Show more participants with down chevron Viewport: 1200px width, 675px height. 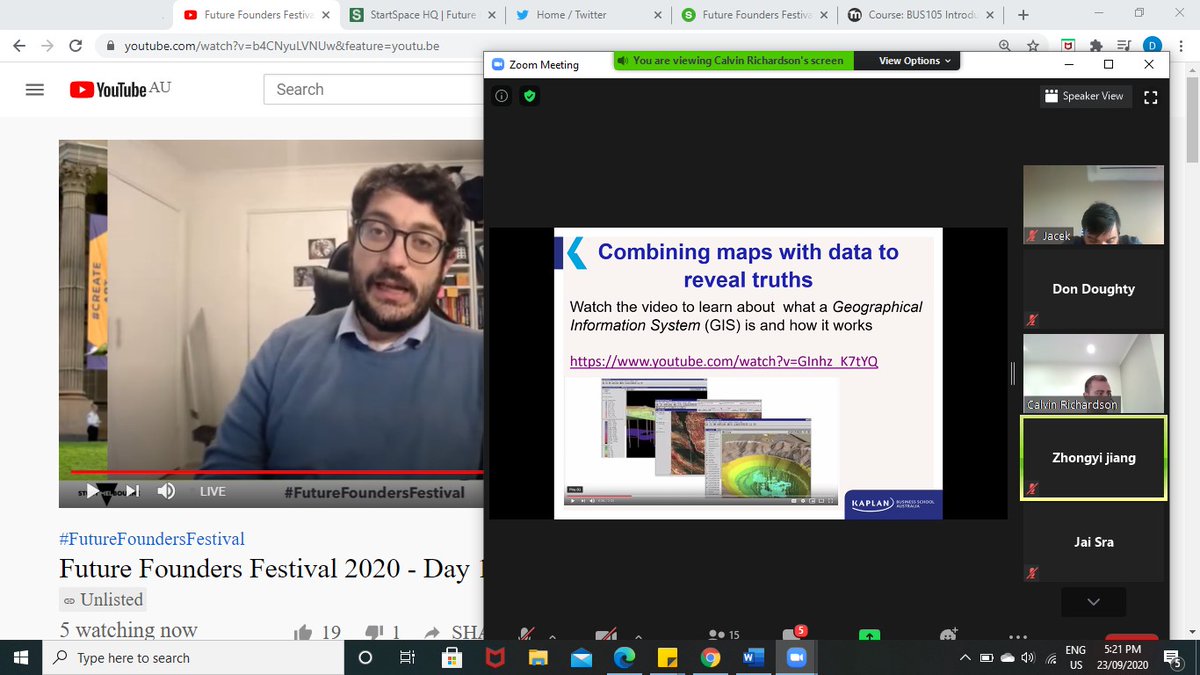tap(1093, 602)
